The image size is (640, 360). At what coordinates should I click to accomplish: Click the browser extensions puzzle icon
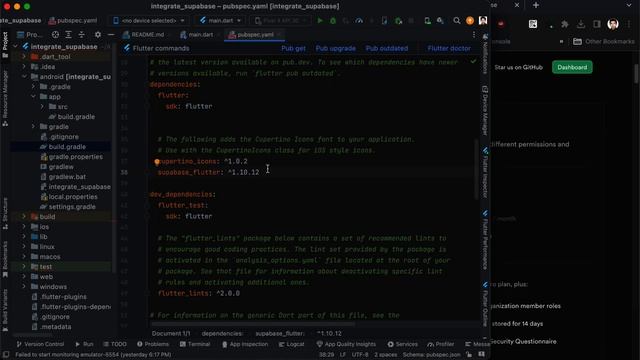(565, 24)
